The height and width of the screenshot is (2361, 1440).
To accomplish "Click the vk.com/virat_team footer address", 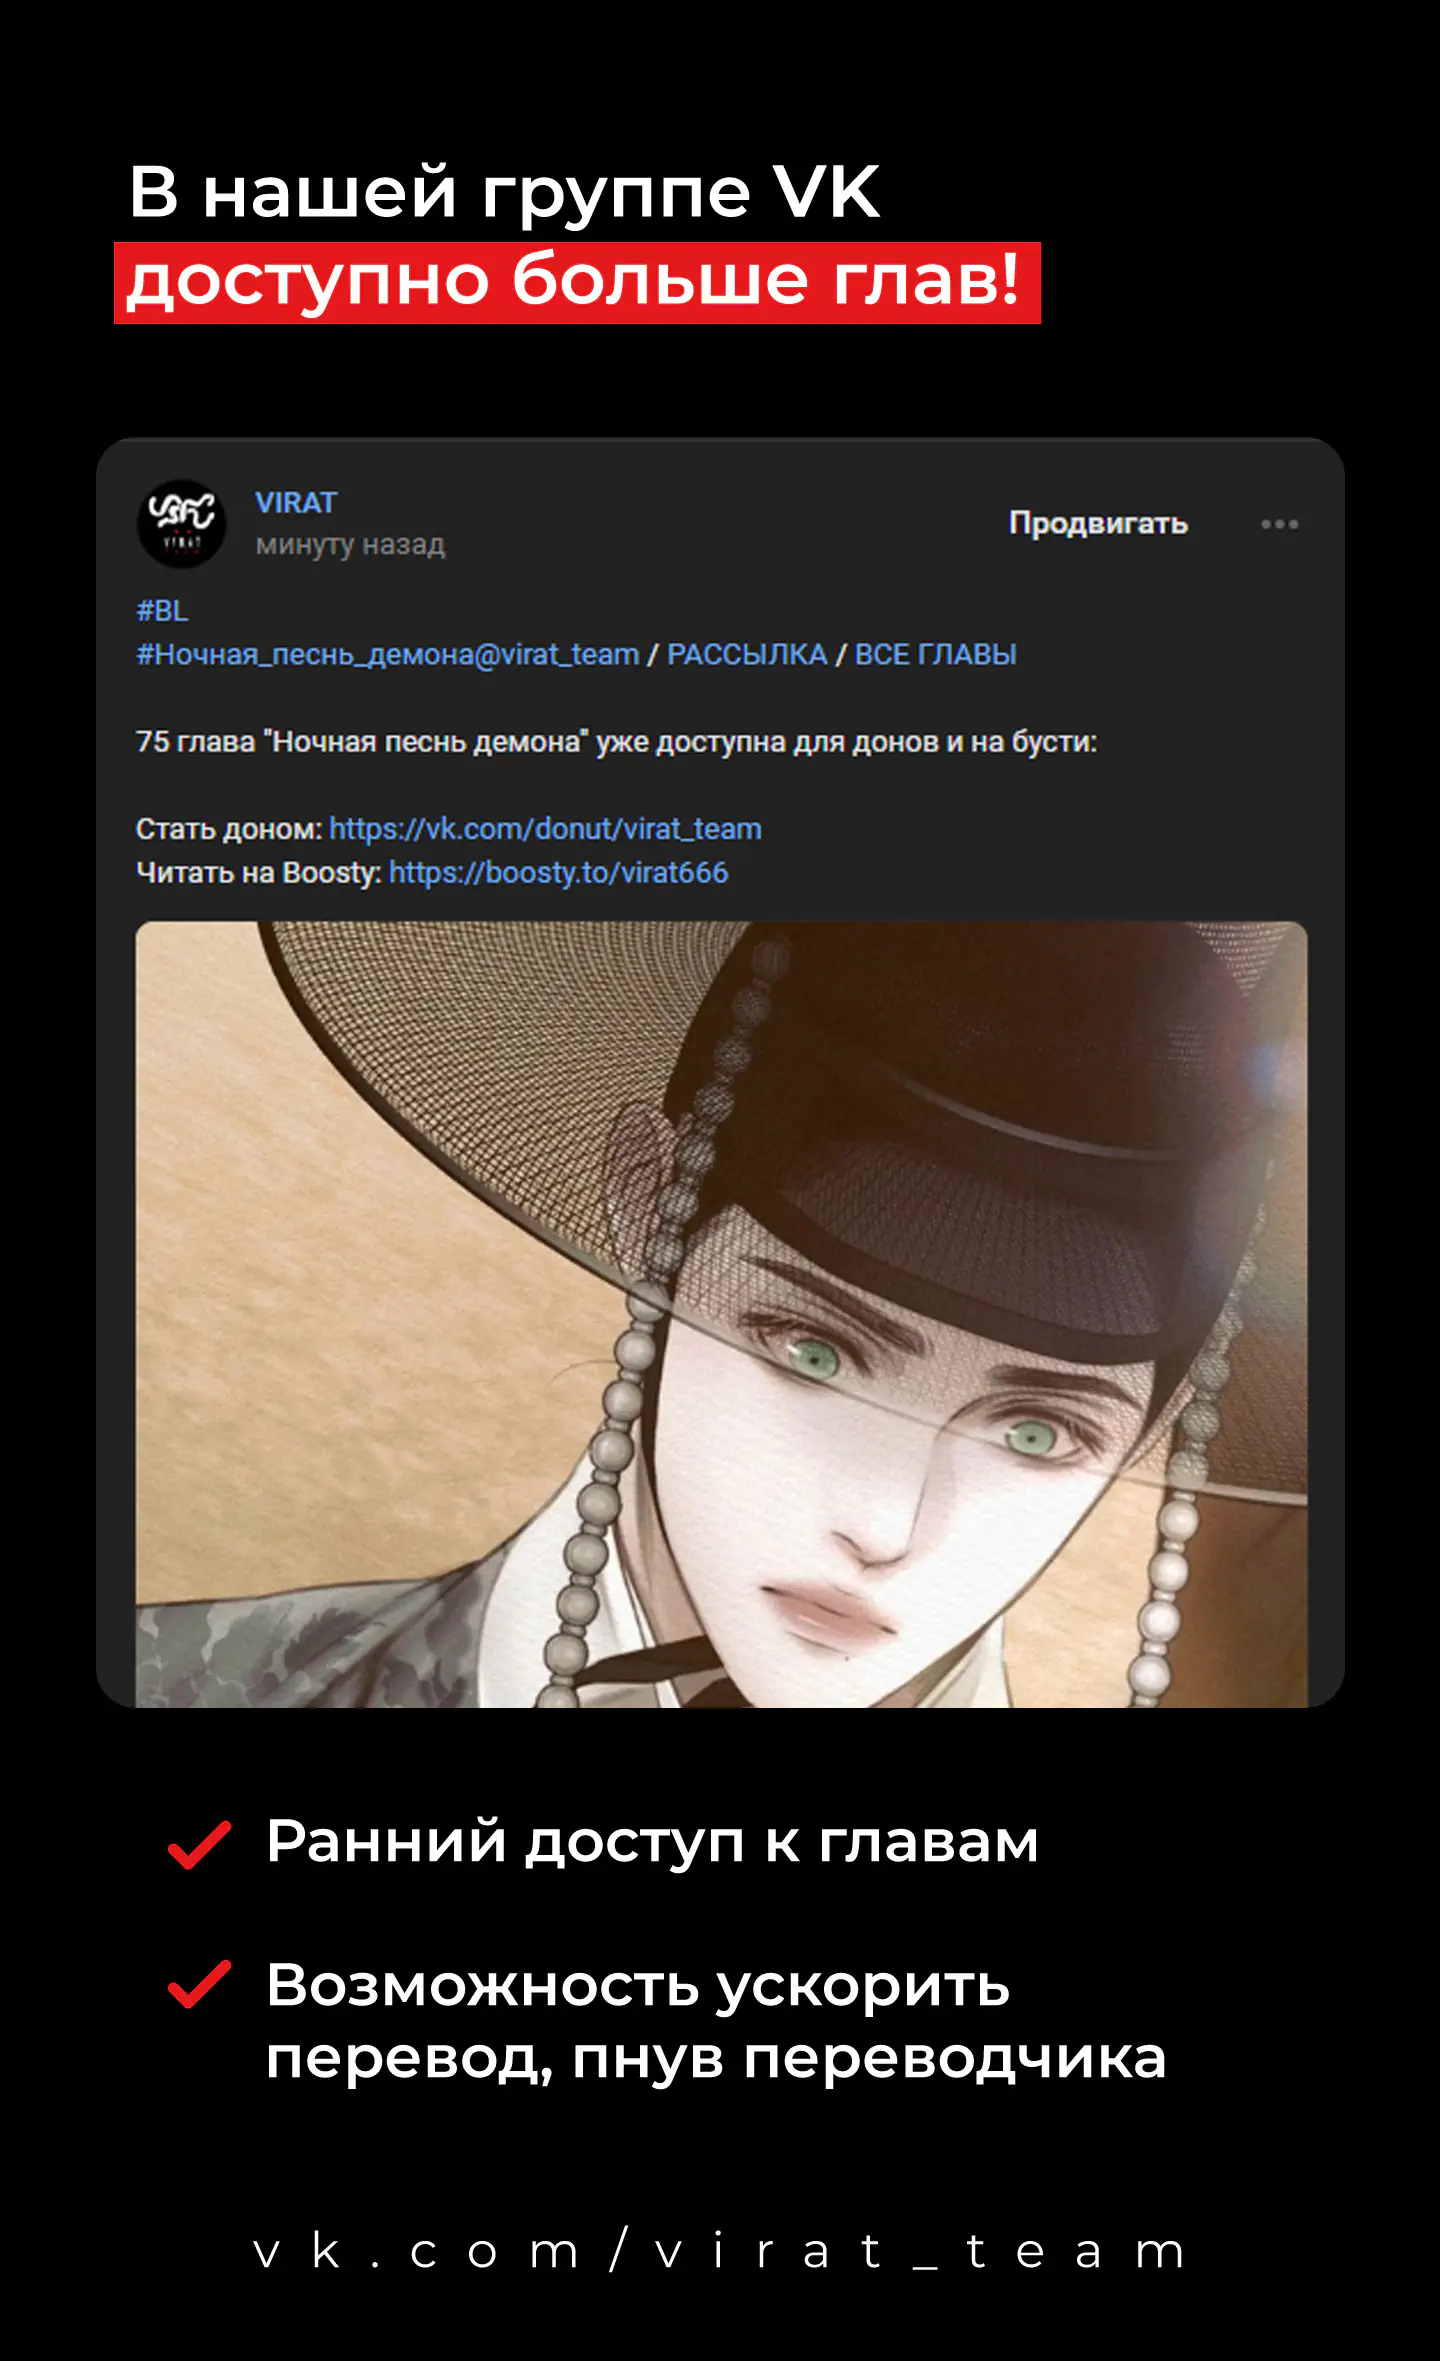I will pyautogui.click(x=719, y=2251).
